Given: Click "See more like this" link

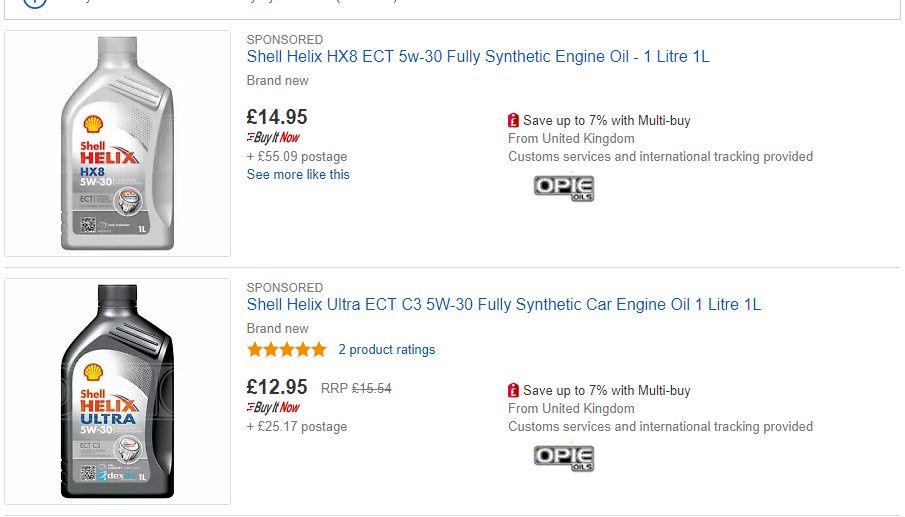Looking at the screenshot, I should coord(298,174).
